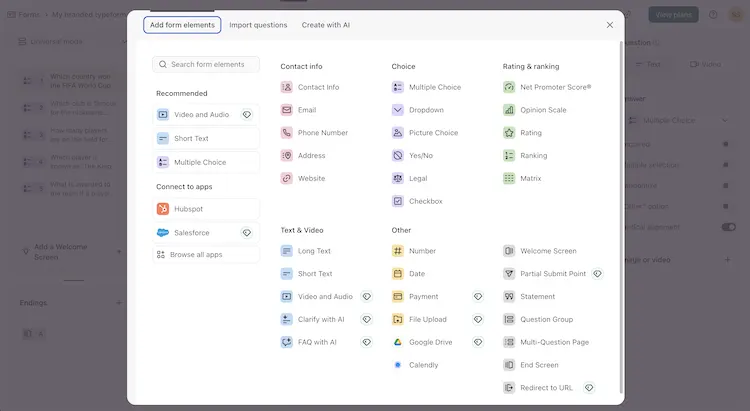Viewport: 750px width, 411px height.
Task: Choose the End Screen element
Action: [x=531, y=365]
